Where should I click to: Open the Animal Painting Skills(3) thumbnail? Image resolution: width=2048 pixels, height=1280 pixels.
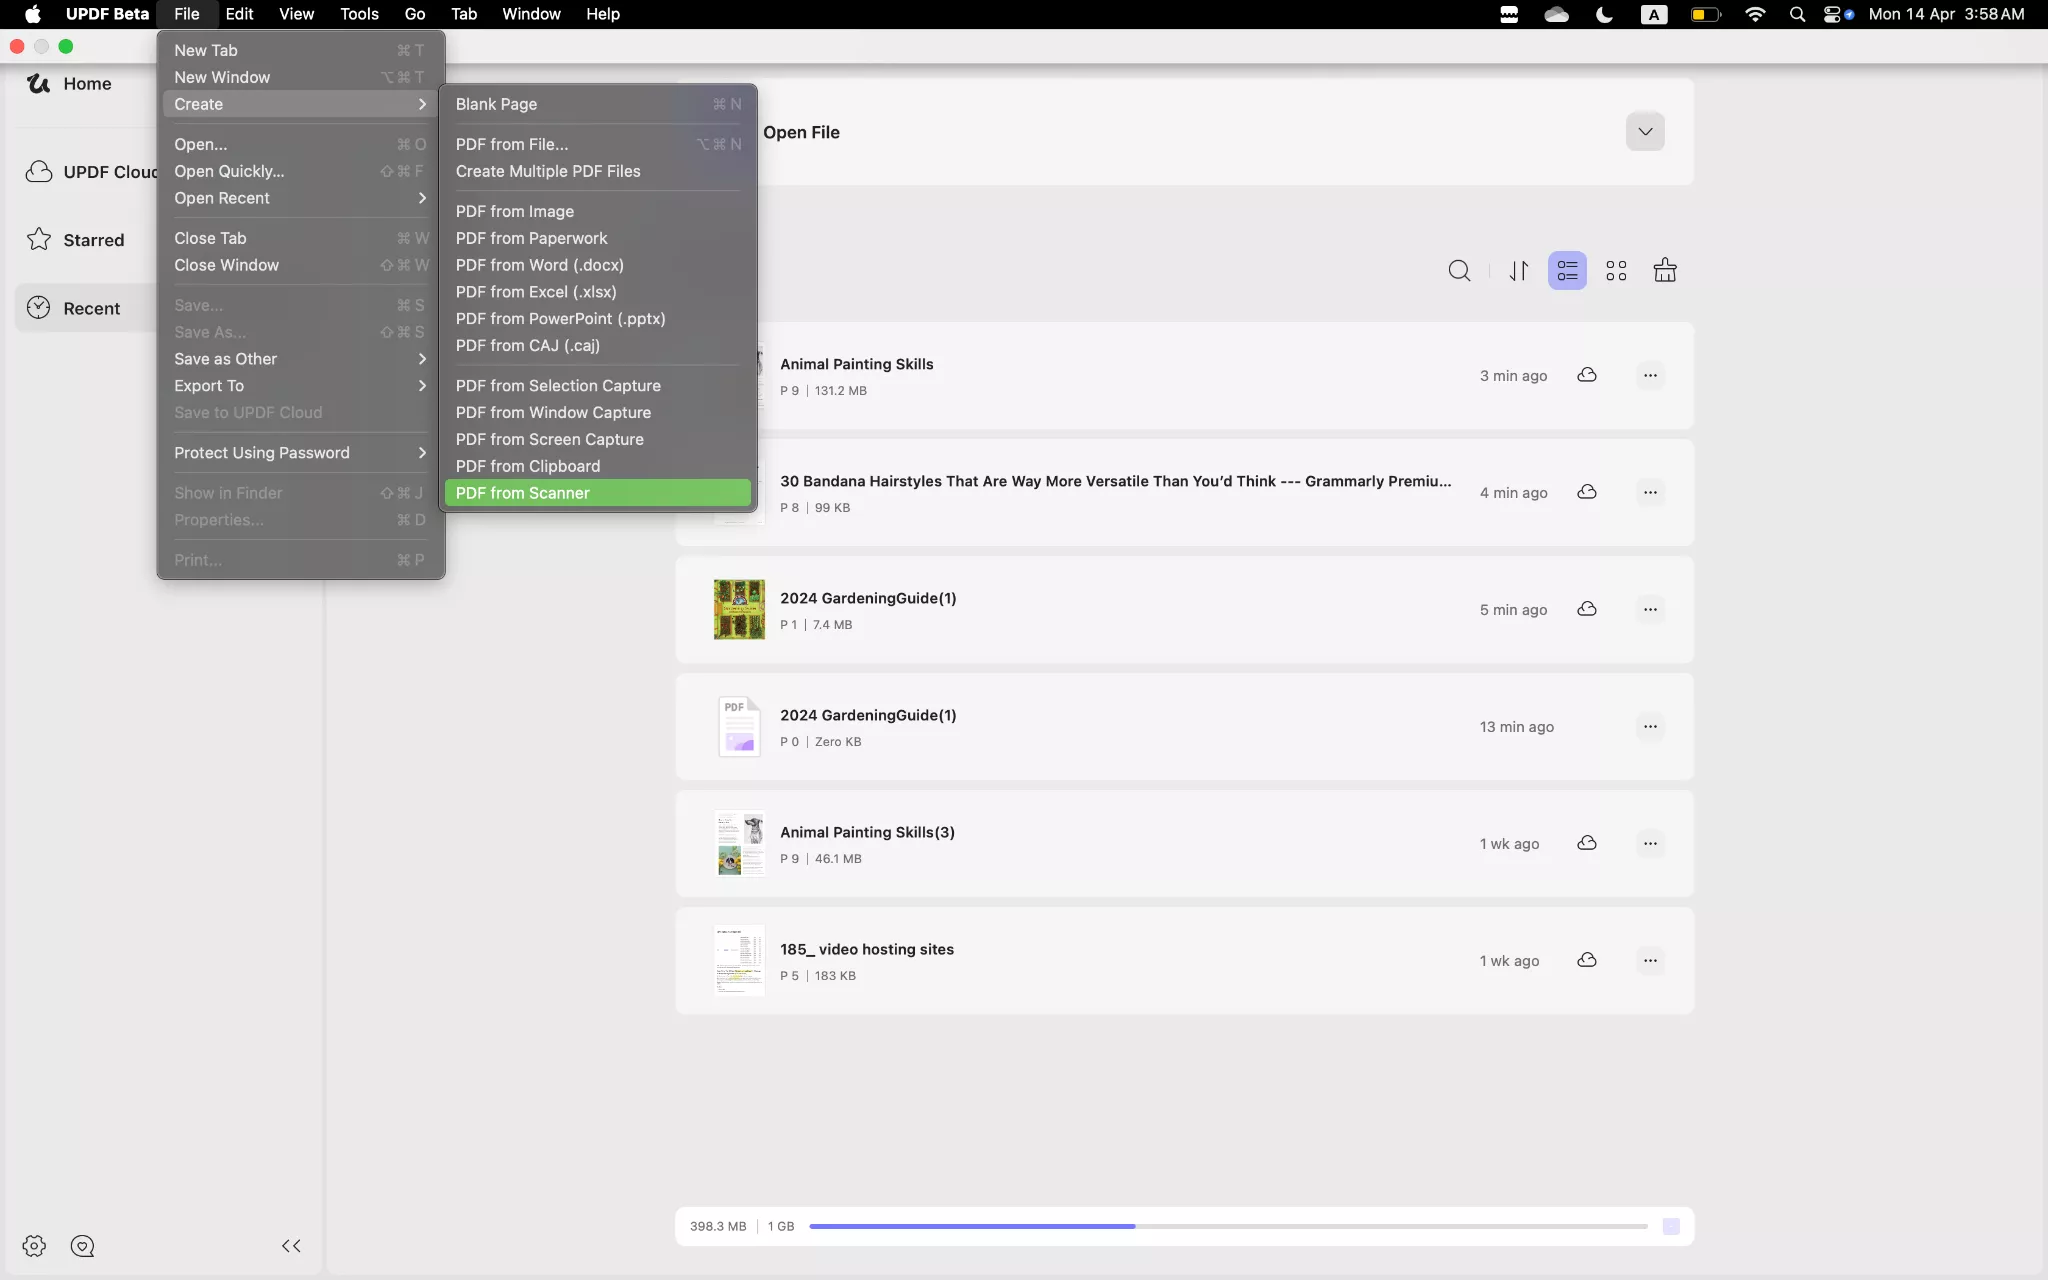click(x=739, y=844)
